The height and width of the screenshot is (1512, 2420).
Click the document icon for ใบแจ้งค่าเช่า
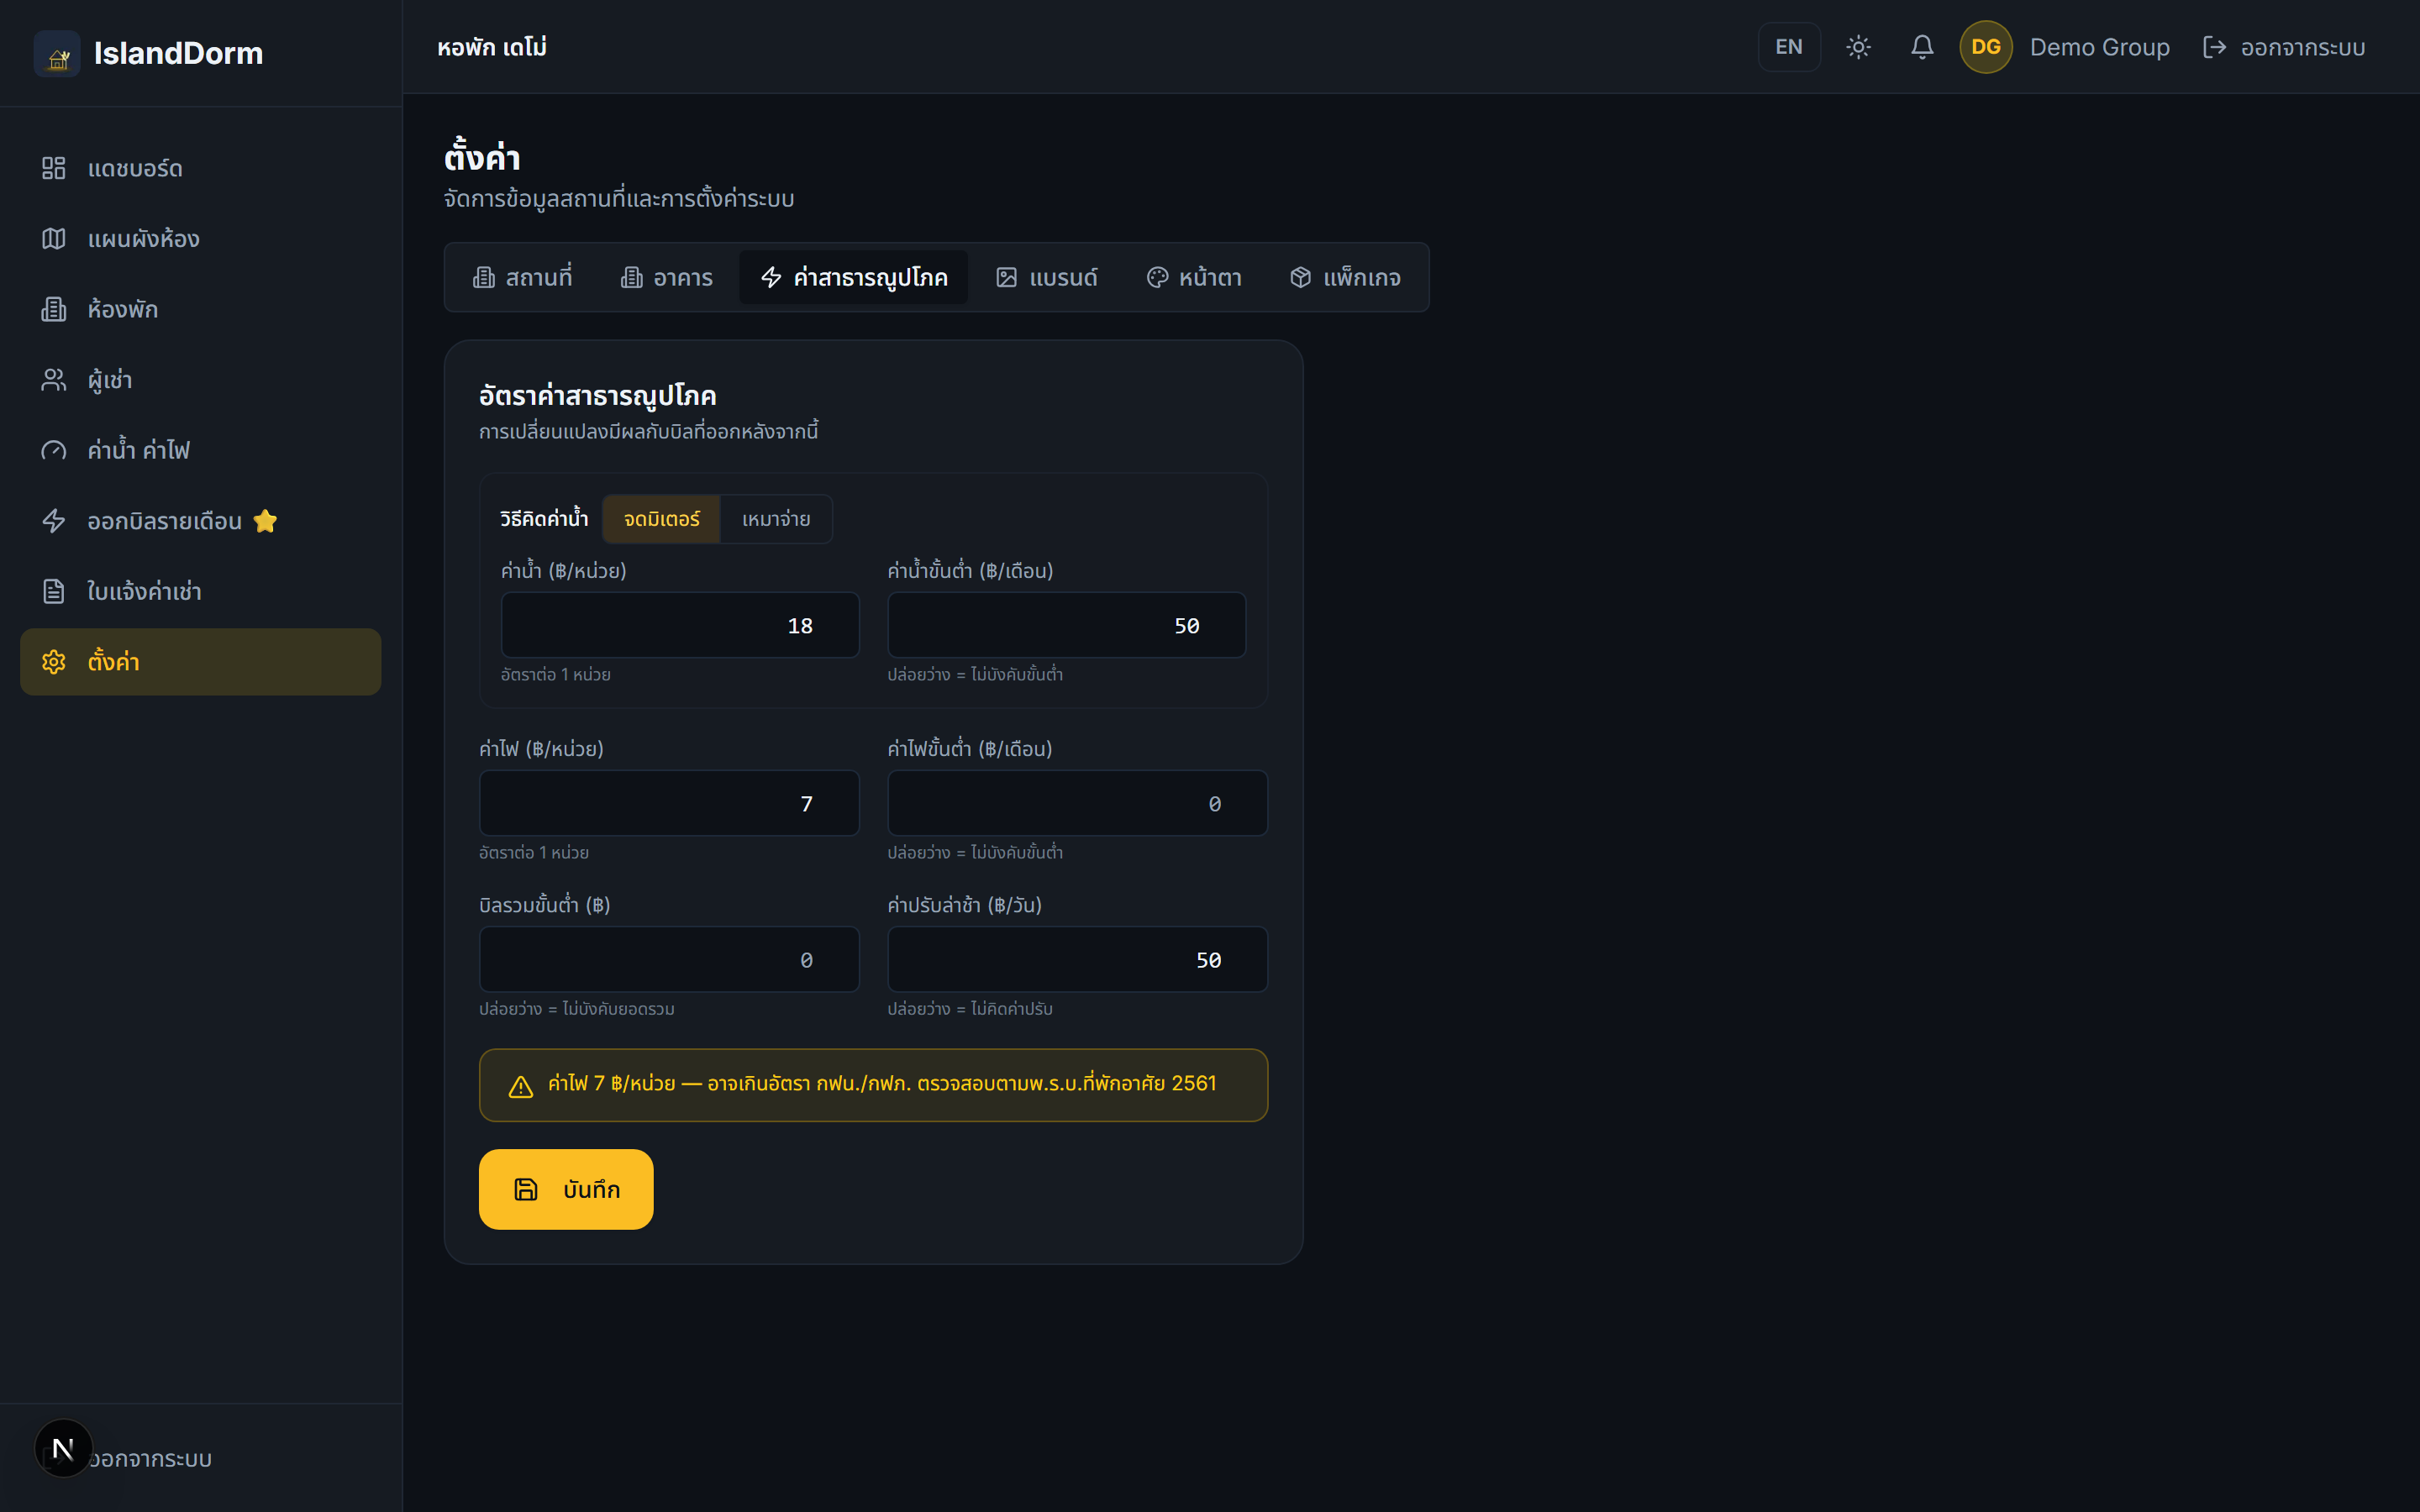tap(54, 591)
